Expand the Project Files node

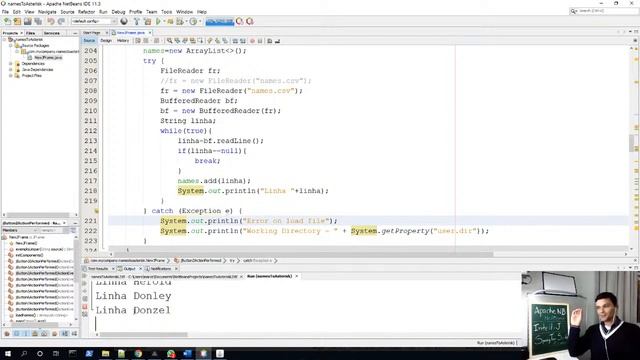pos(11,76)
